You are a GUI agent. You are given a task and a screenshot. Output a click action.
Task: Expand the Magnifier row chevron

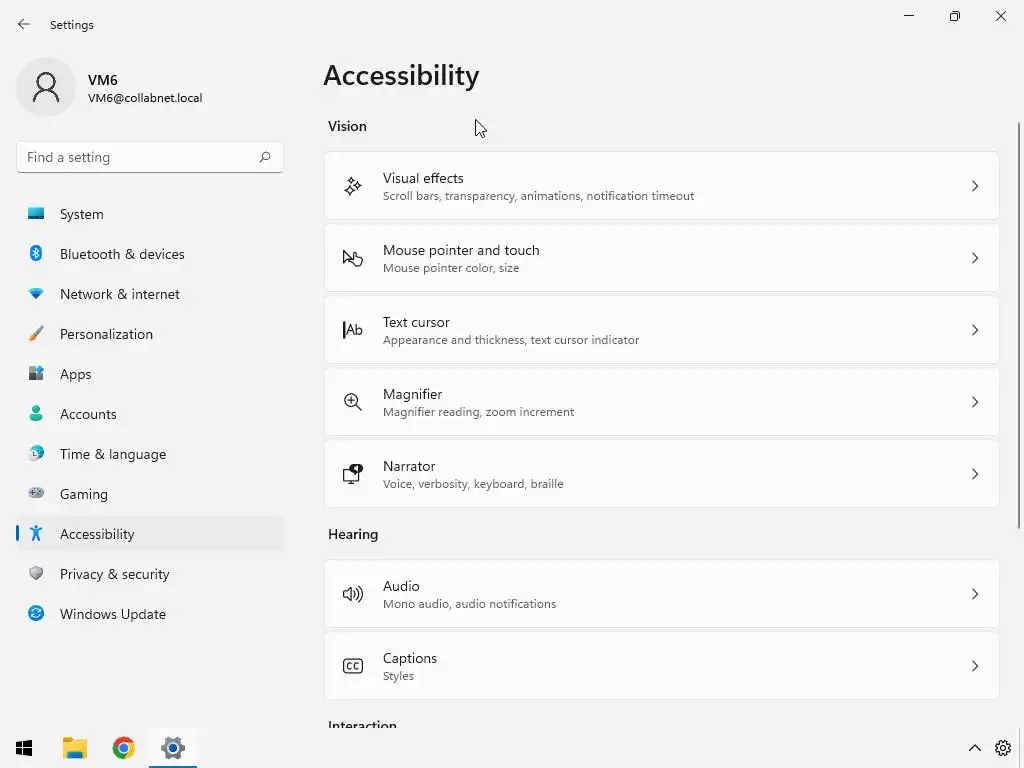pyautogui.click(x=975, y=402)
